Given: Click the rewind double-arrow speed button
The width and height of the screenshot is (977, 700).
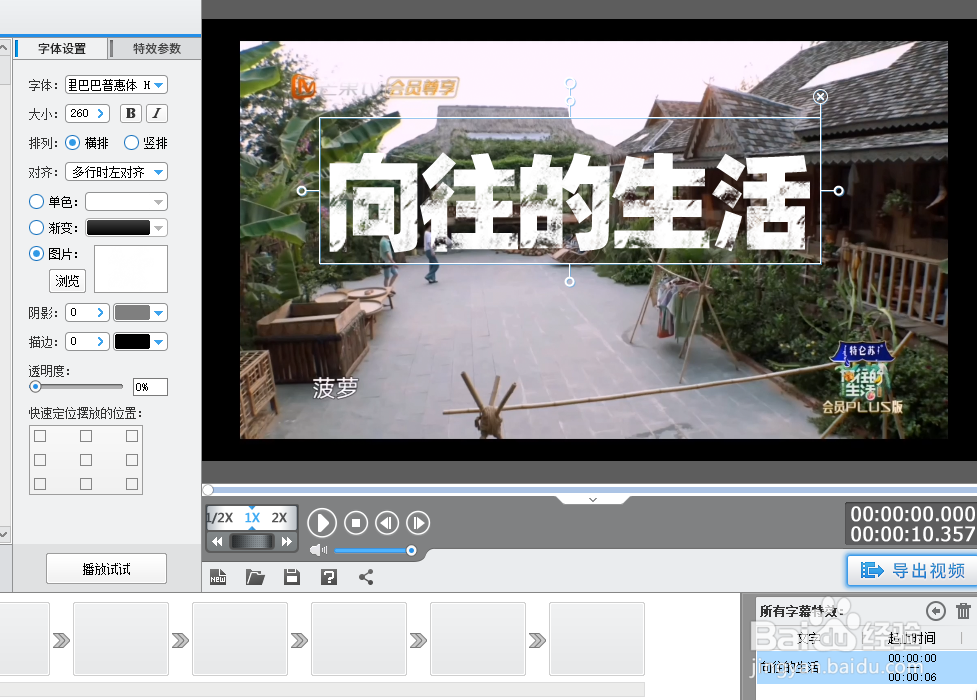Looking at the screenshot, I should 217,542.
